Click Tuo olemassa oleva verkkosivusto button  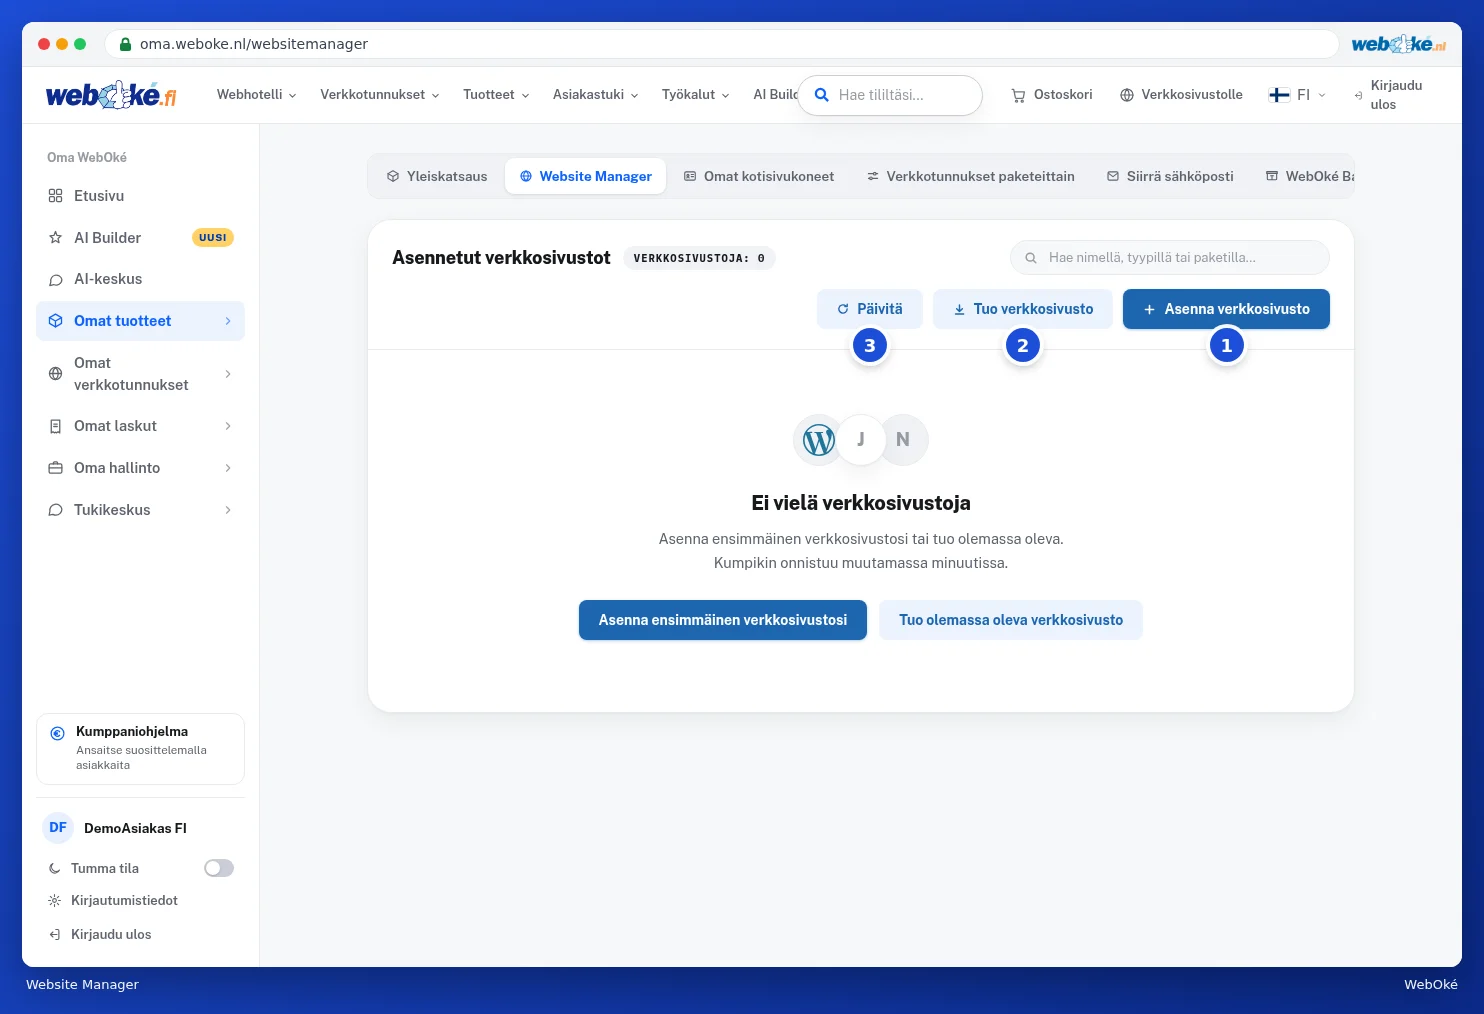pos(1011,620)
